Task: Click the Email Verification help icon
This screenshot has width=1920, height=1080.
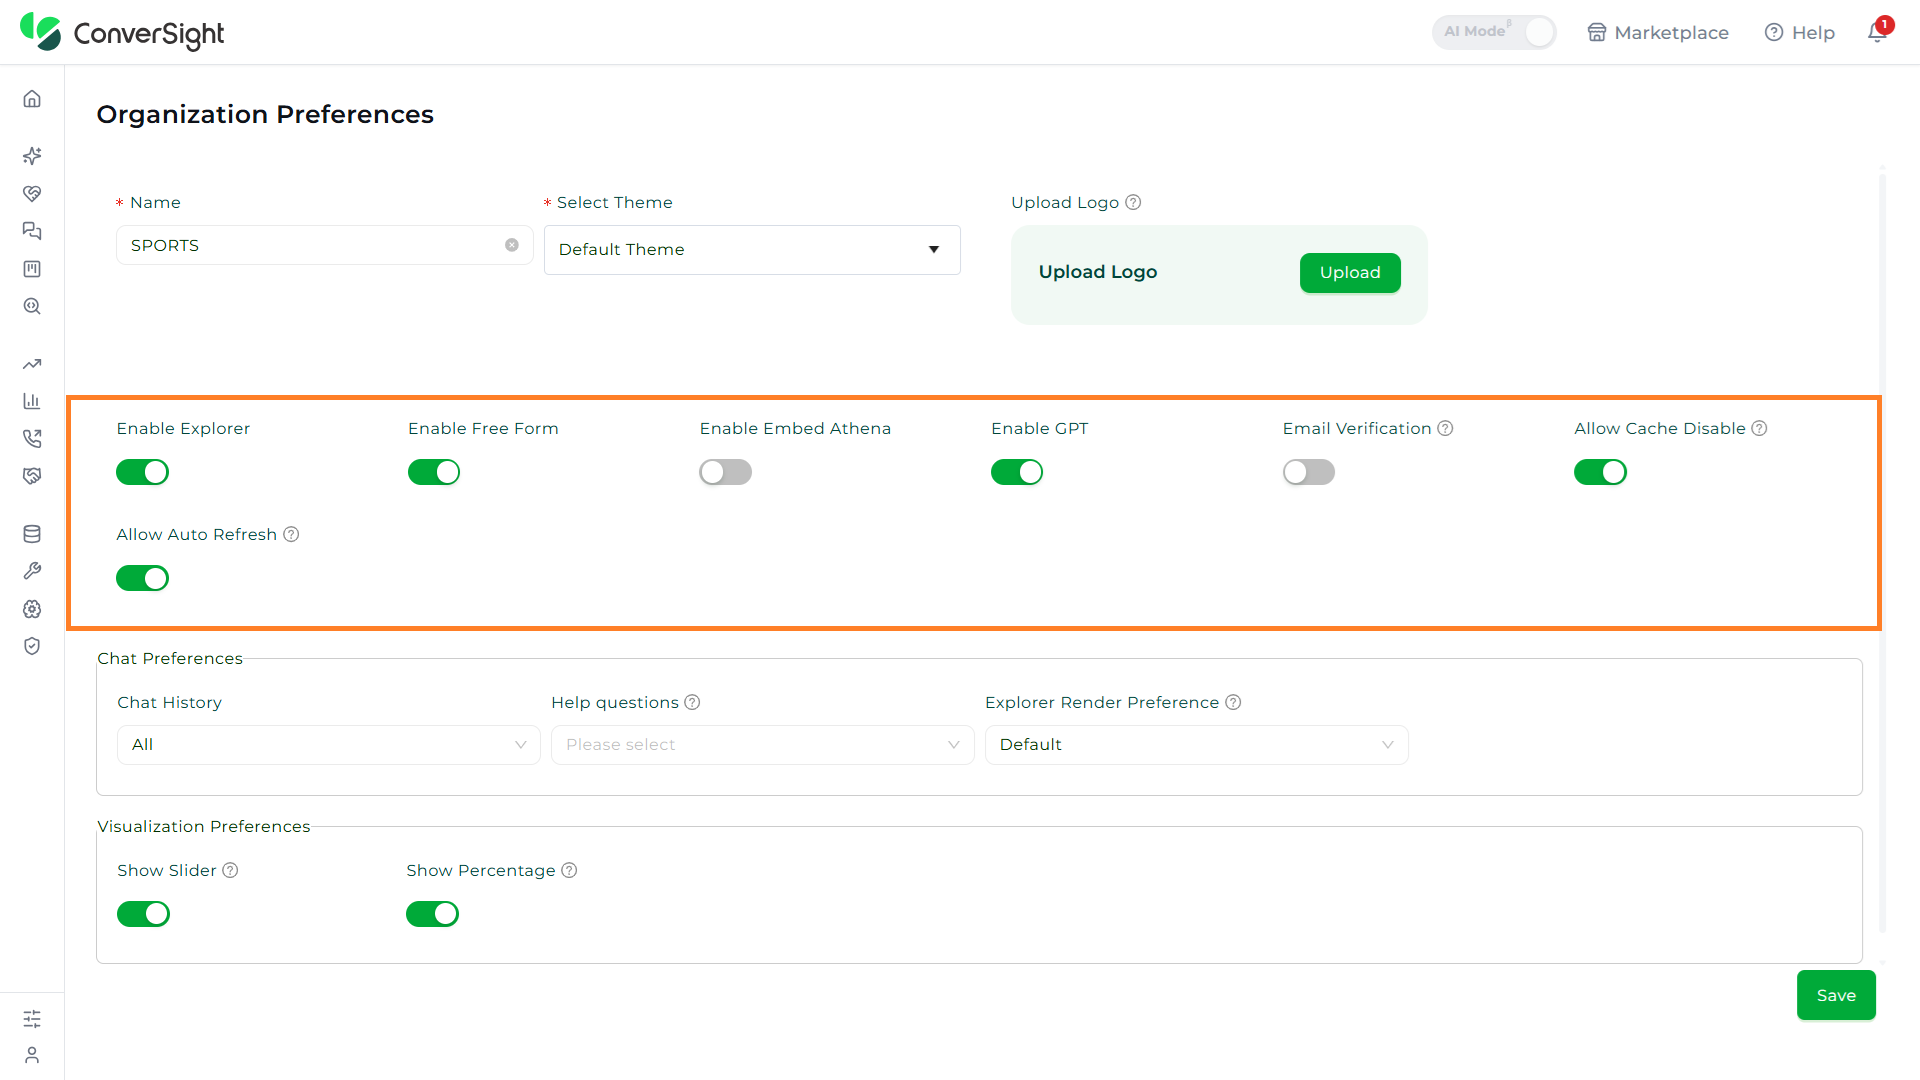Action: coord(1445,428)
